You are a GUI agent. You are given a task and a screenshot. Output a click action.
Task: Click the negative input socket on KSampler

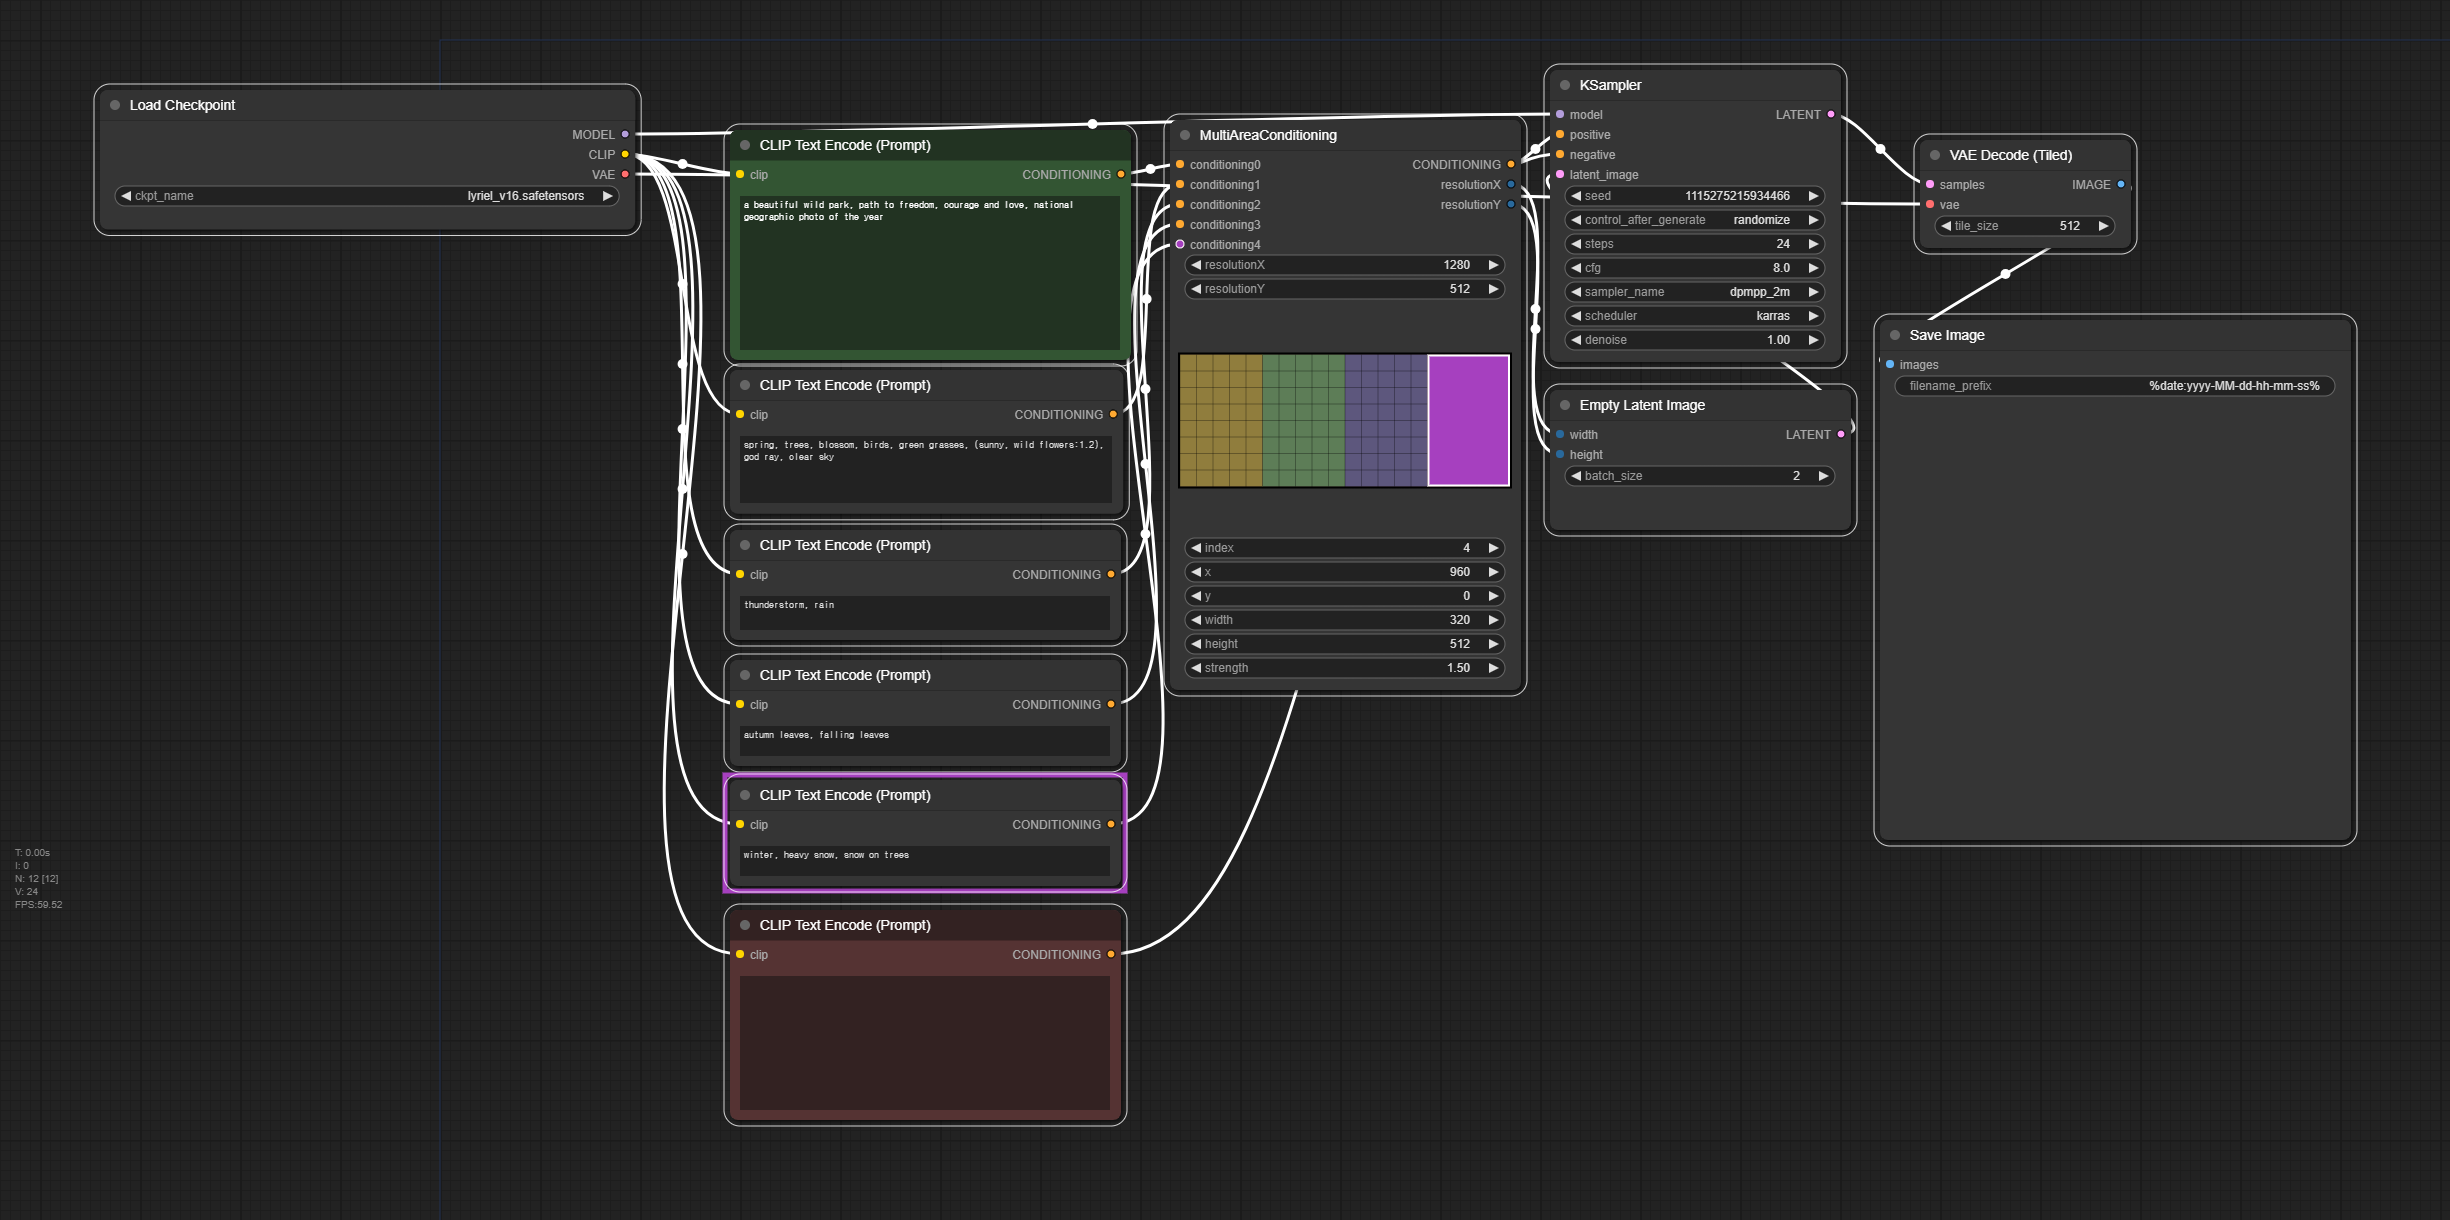tap(1560, 154)
